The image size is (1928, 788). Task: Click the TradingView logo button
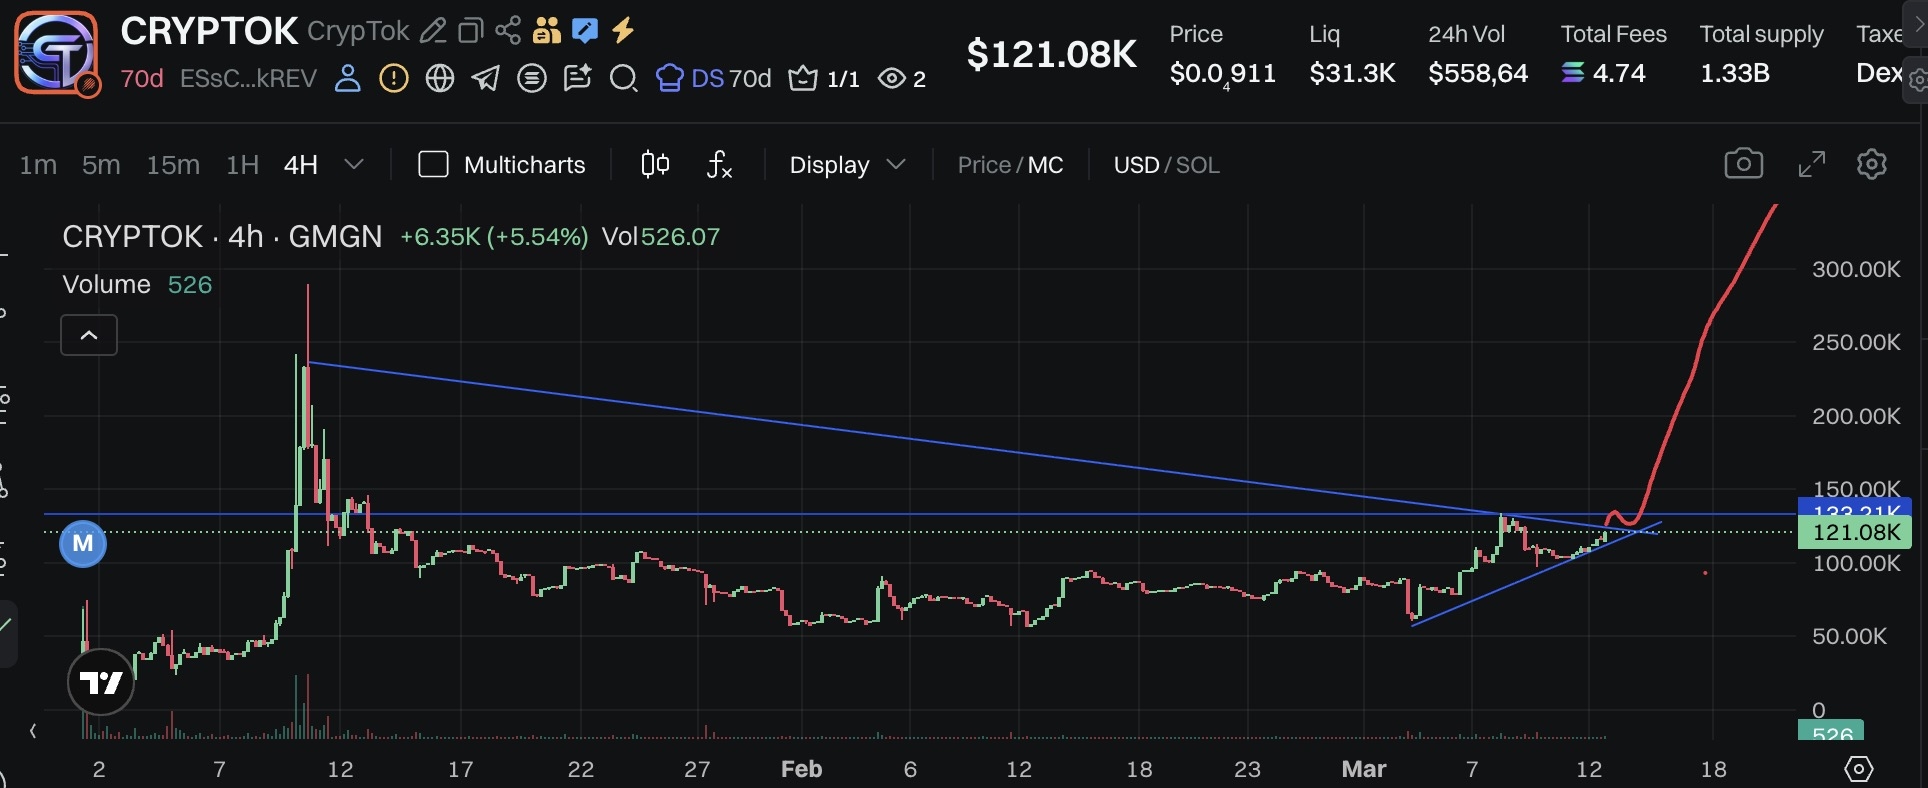pyautogui.click(x=101, y=682)
